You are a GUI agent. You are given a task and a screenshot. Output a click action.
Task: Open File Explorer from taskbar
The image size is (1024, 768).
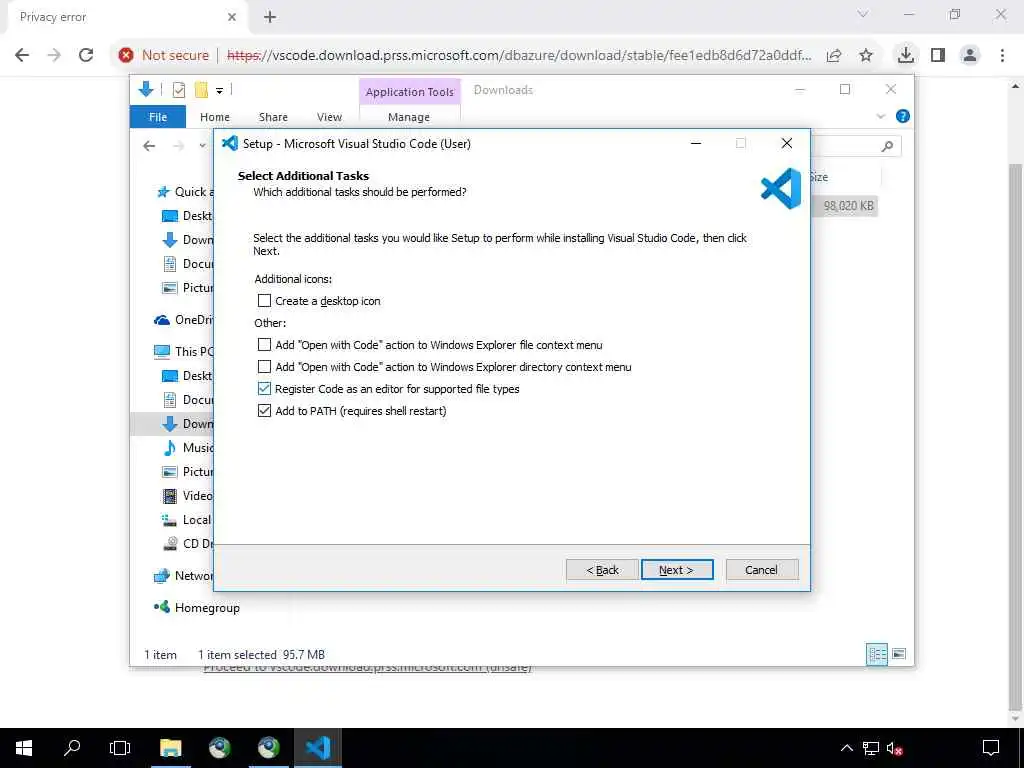[171, 748]
